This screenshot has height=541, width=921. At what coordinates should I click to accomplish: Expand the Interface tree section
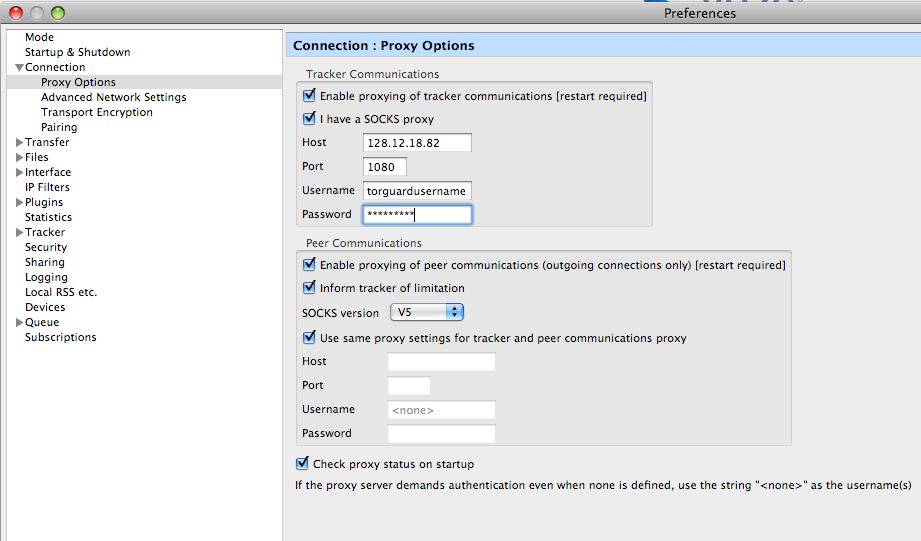coord(19,172)
